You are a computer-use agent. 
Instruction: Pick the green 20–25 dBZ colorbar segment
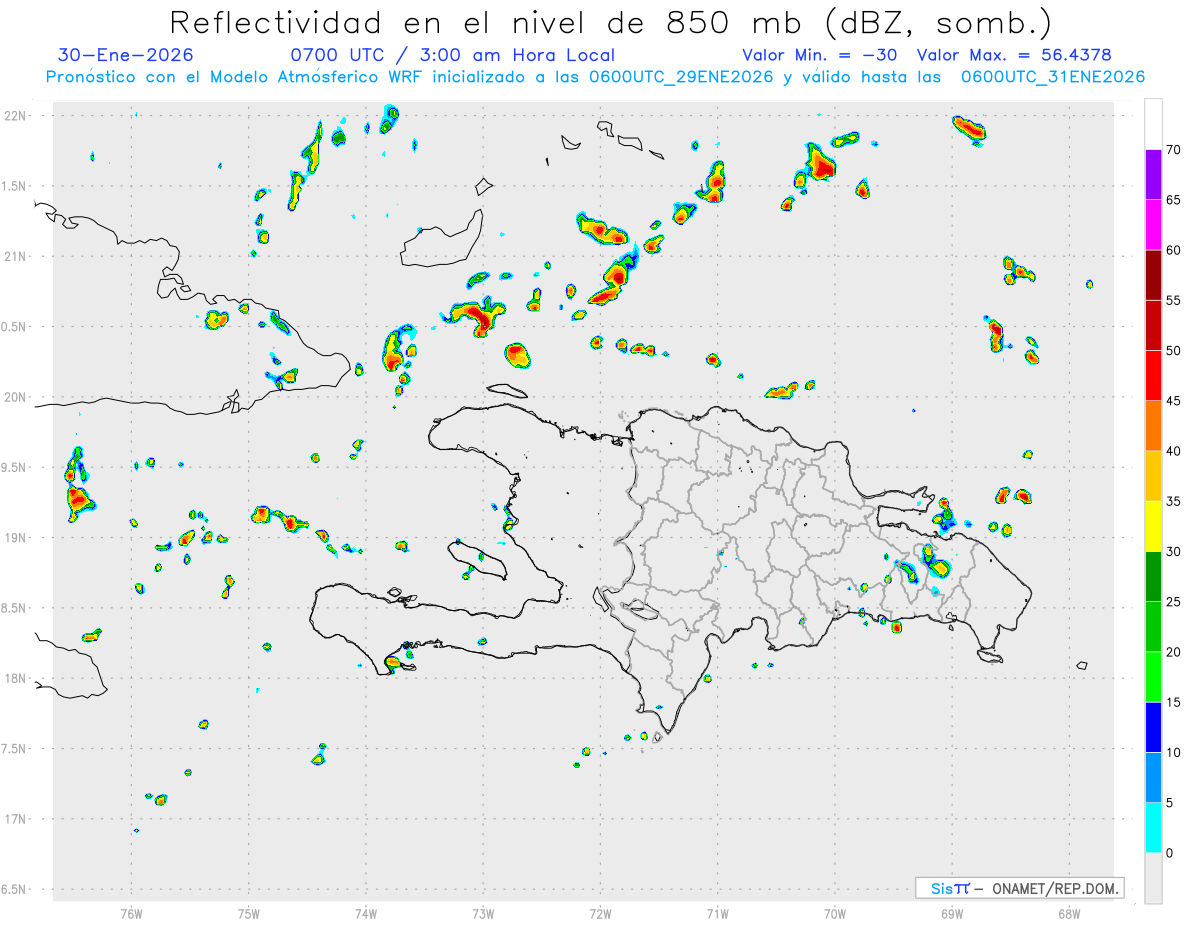click(x=1153, y=627)
